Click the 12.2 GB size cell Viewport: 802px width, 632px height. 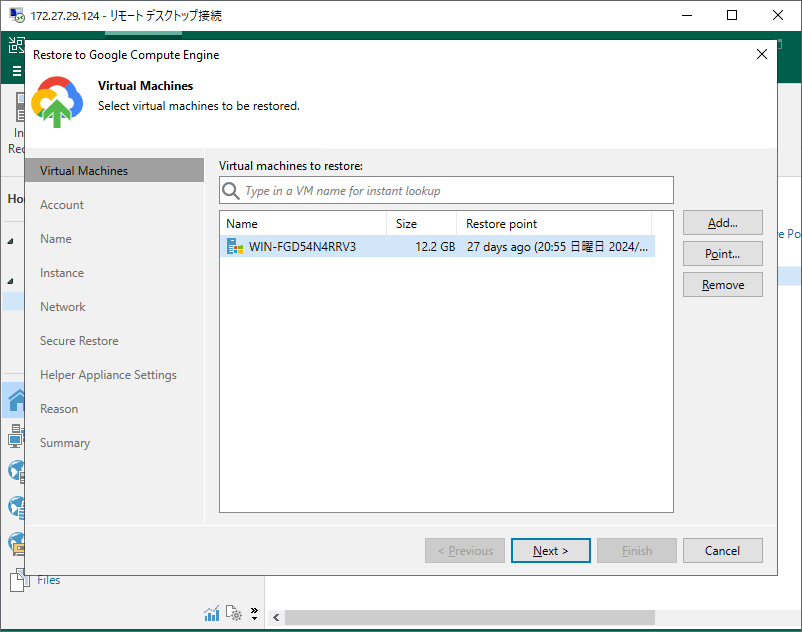[x=435, y=246]
